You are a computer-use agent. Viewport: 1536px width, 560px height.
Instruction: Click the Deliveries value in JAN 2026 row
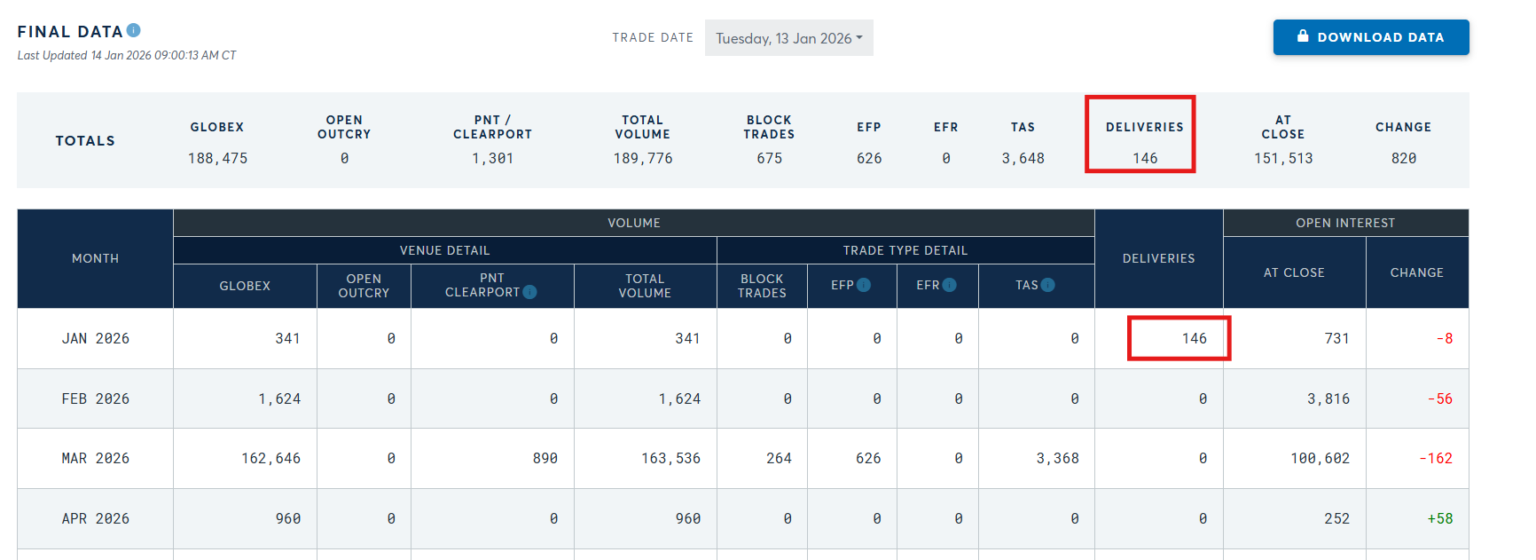[1194, 338]
